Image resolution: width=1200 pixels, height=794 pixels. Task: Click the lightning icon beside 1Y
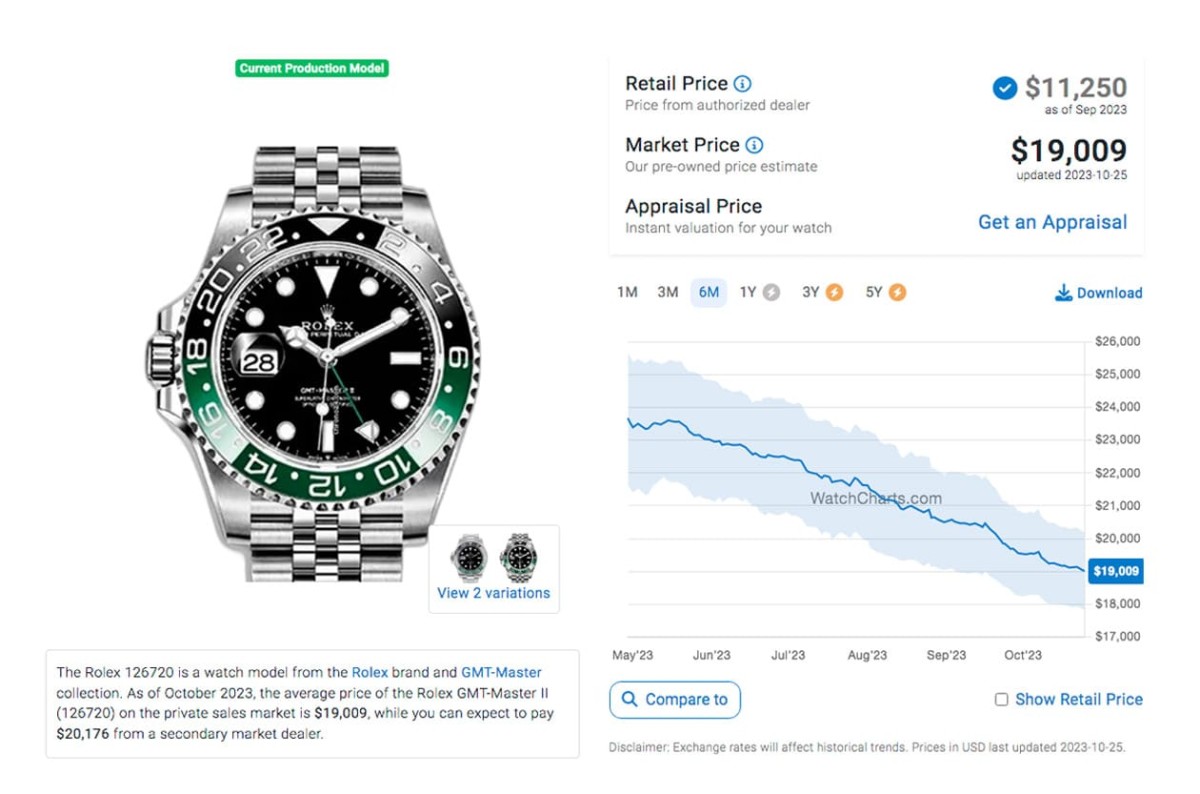(x=771, y=293)
